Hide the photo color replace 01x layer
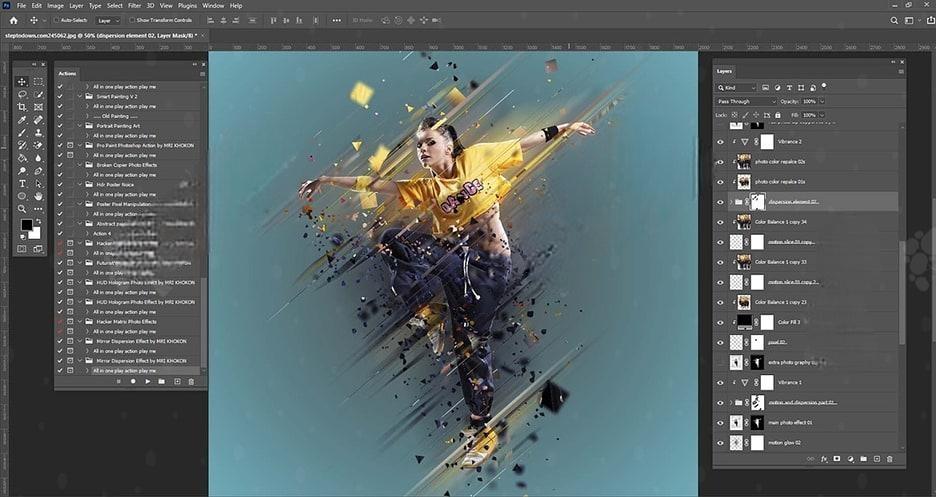 coord(720,182)
